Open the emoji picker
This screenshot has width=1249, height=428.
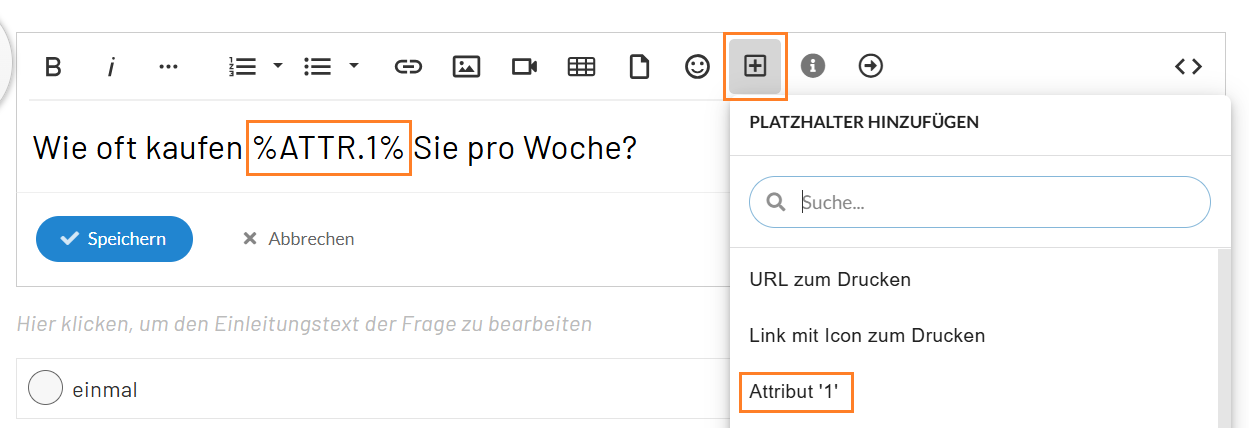pyautogui.click(x=696, y=67)
